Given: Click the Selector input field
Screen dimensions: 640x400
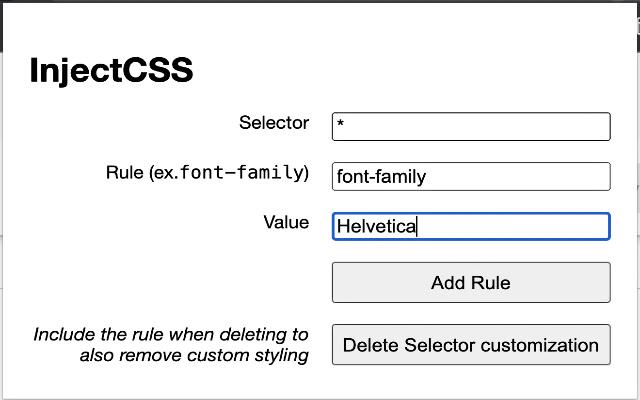Looking at the screenshot, I should pos(470,127).
